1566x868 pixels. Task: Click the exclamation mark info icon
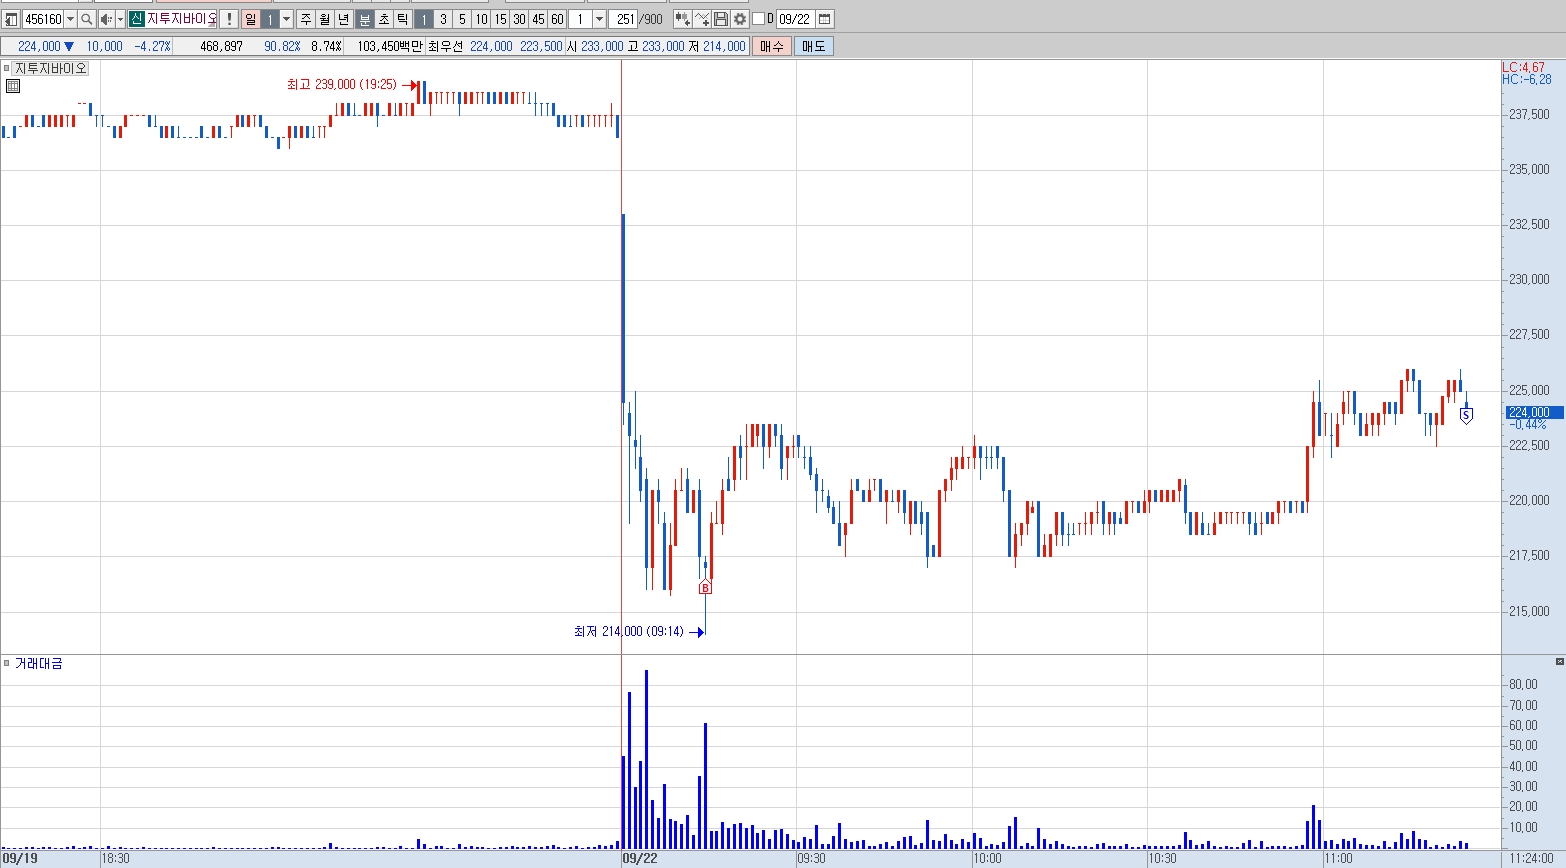(x=229, y=19)
